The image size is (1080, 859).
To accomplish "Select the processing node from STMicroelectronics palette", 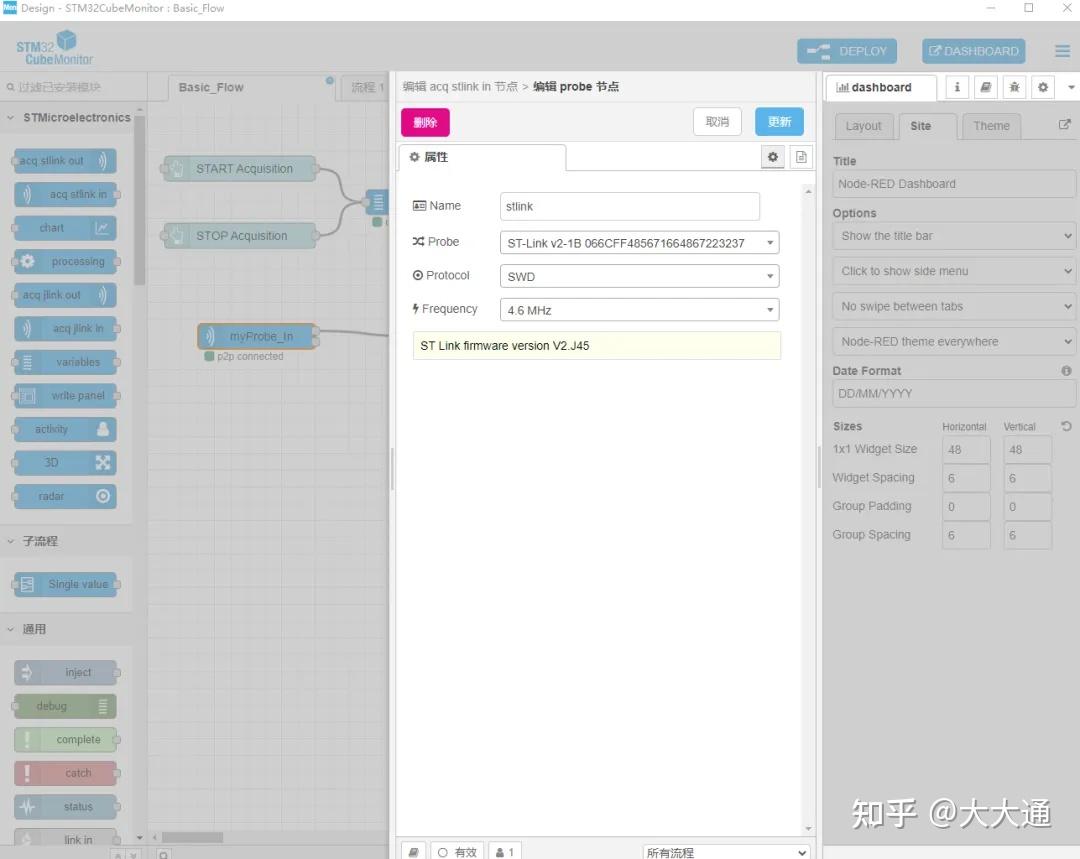I will (65, 261).
